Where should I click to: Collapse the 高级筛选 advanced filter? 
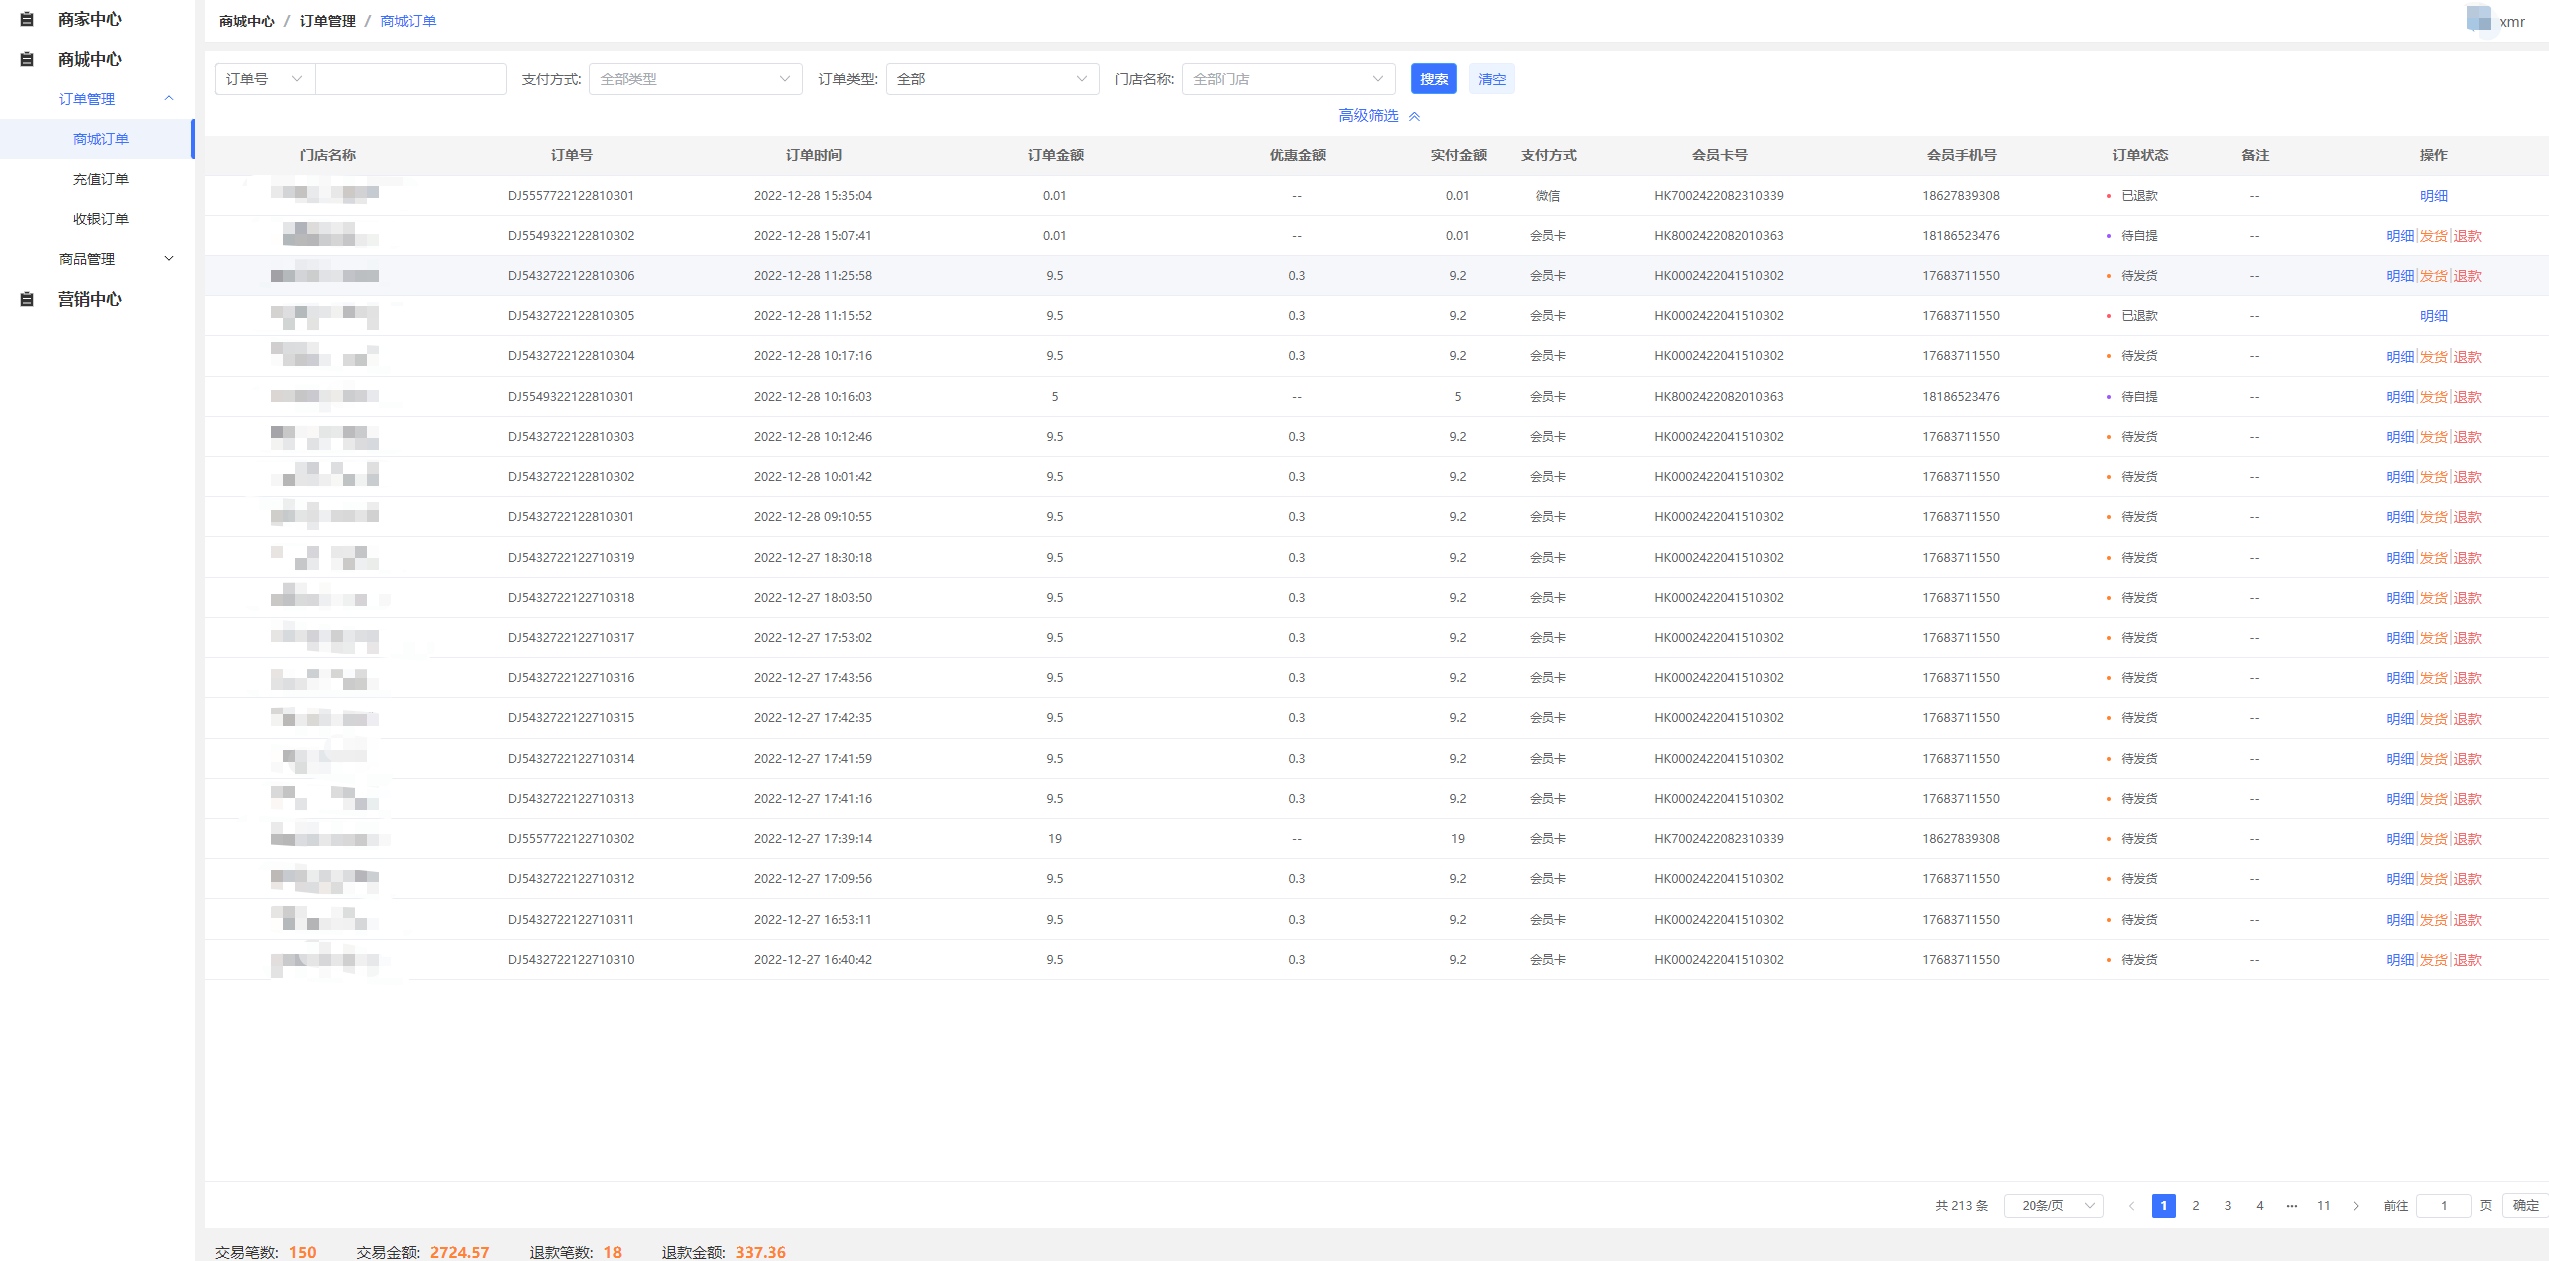[1379, 115]
